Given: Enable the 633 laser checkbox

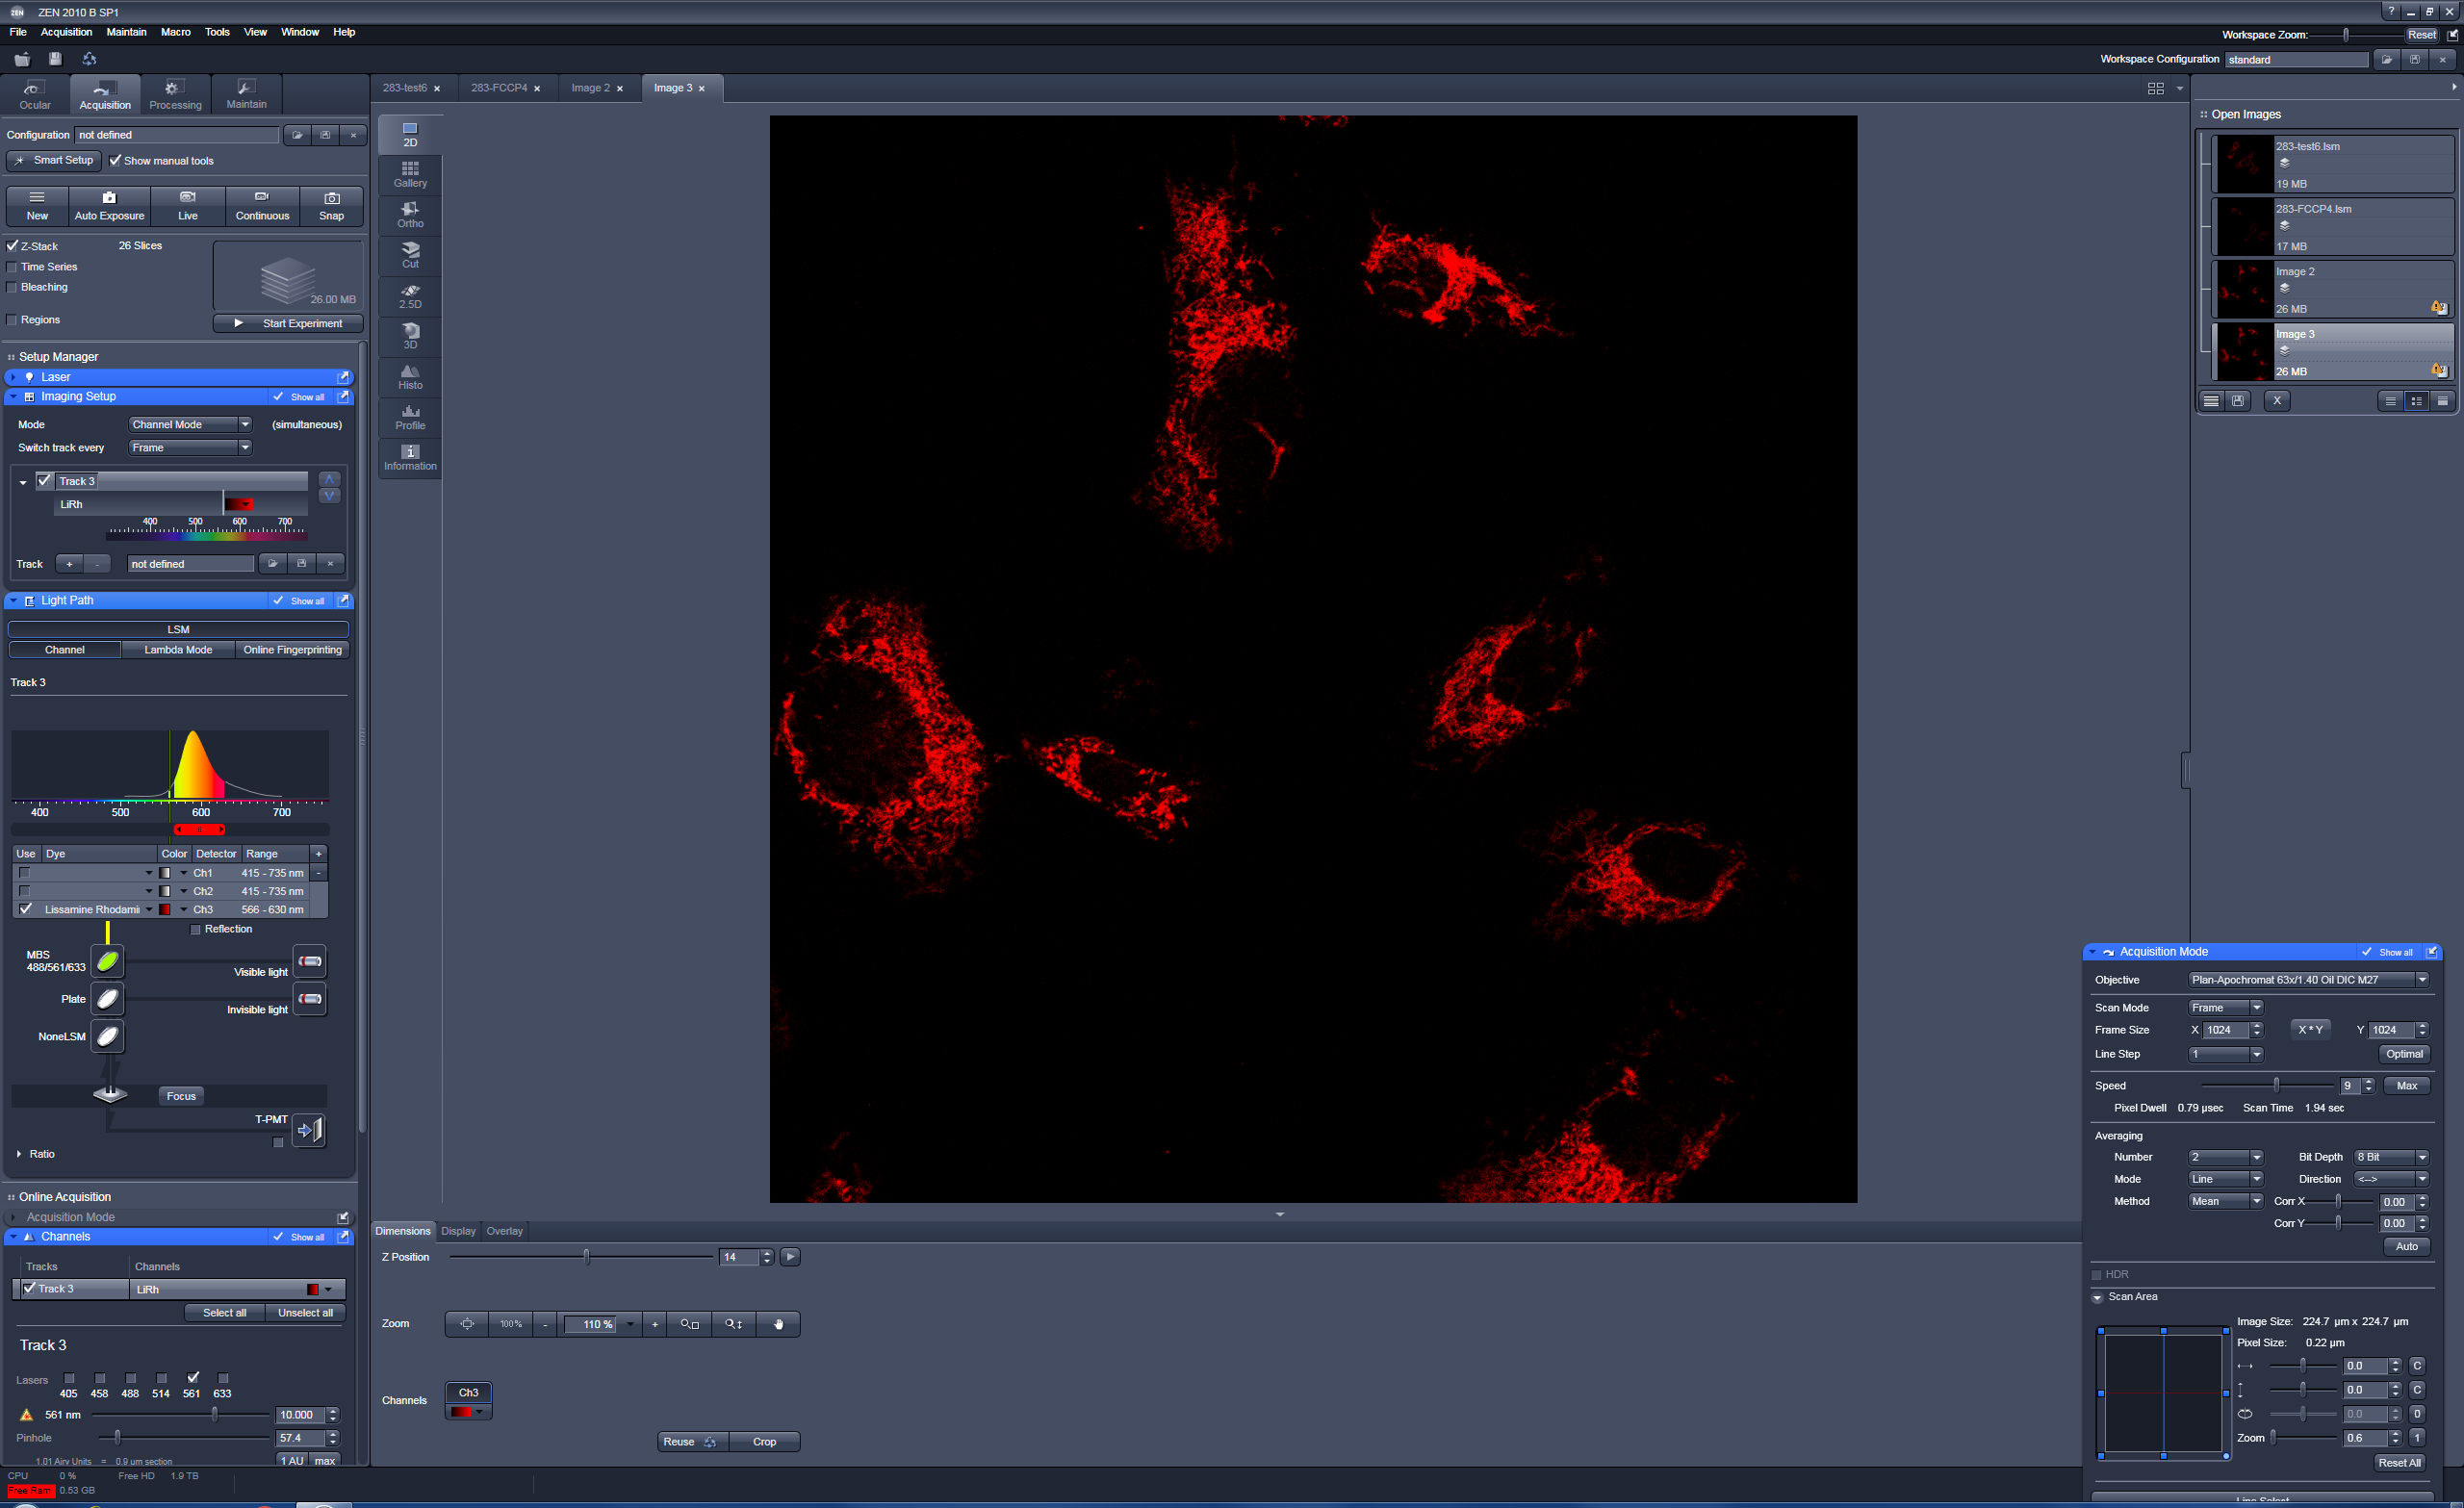Looking at the screenshot, I should click(223, 1378).
